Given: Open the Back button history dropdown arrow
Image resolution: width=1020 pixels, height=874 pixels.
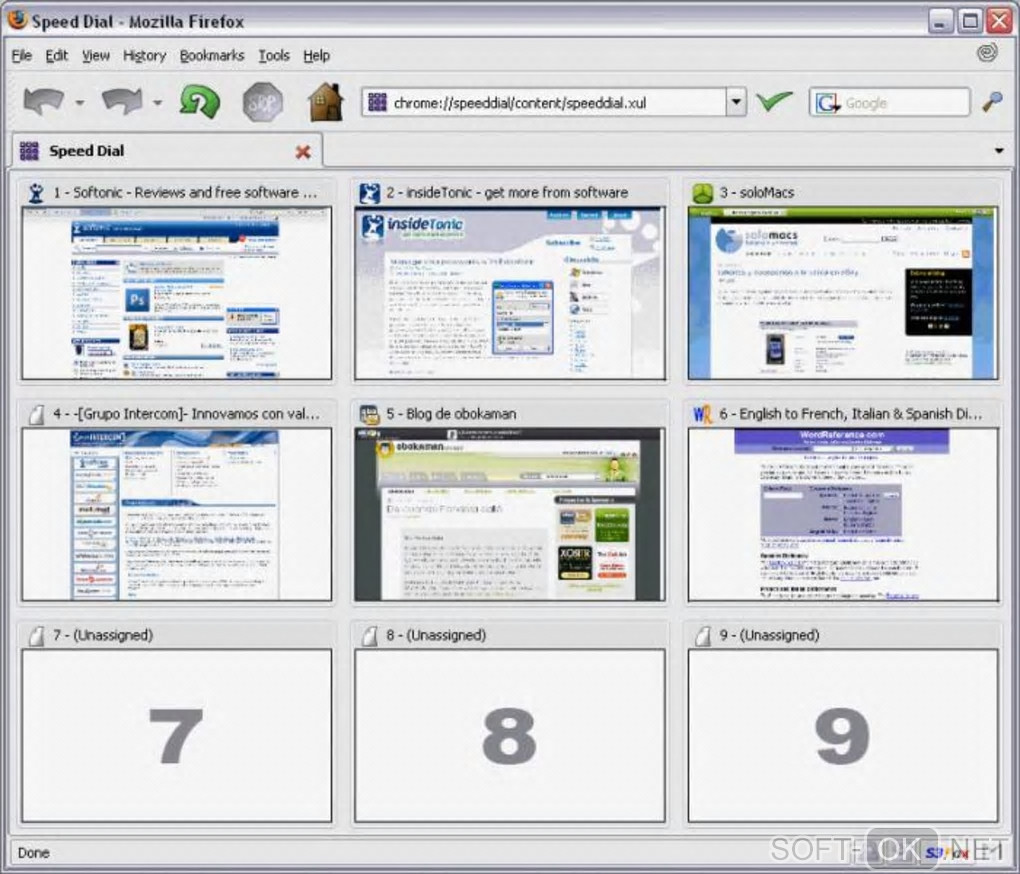Looking at the screenshot, I should pos(80,102).
